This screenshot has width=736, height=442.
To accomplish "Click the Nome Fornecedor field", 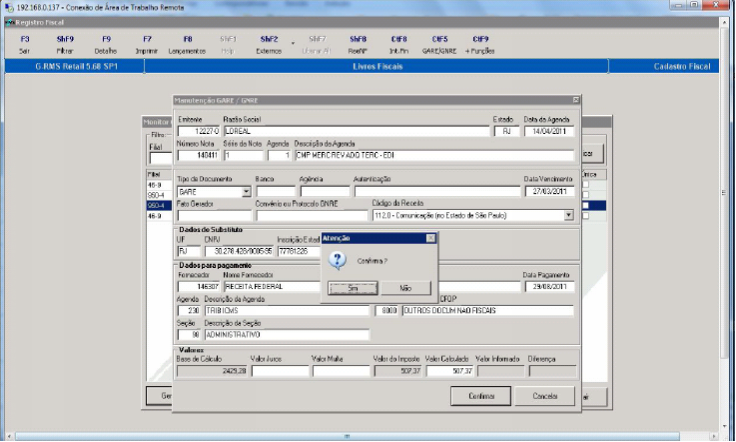I will tap(272, 287).
